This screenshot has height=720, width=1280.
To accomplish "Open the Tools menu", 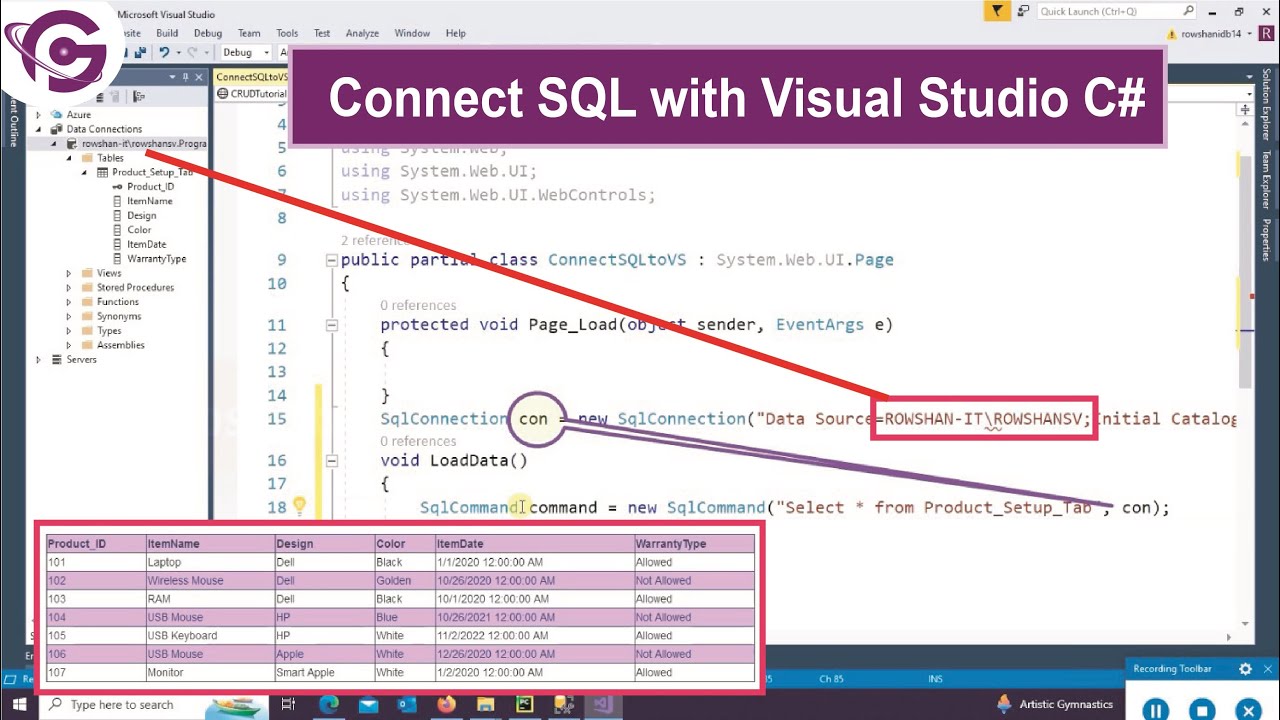I will click(287, 33).
